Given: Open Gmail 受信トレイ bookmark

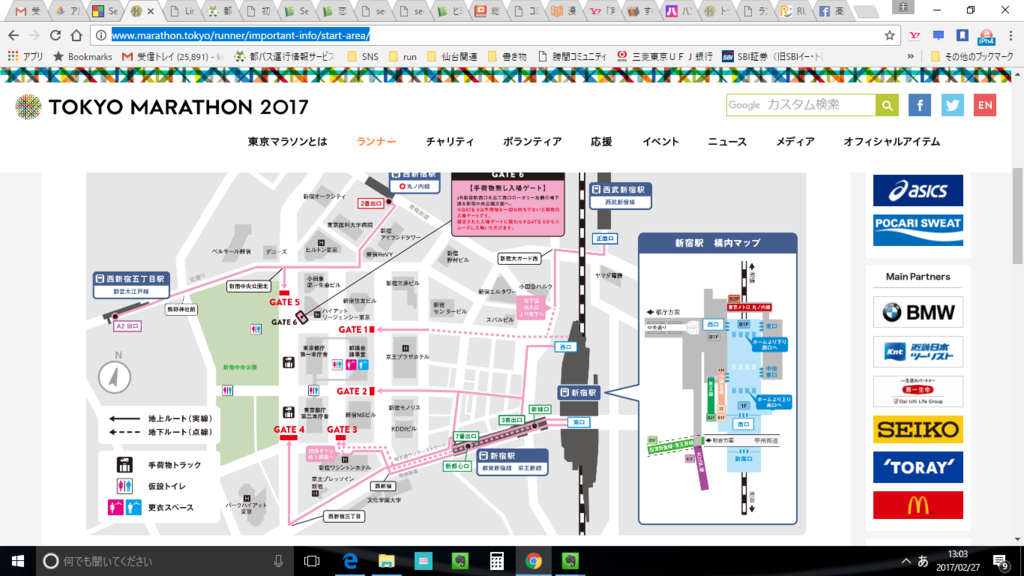Looking at the screenshot, I should [173, 57].
